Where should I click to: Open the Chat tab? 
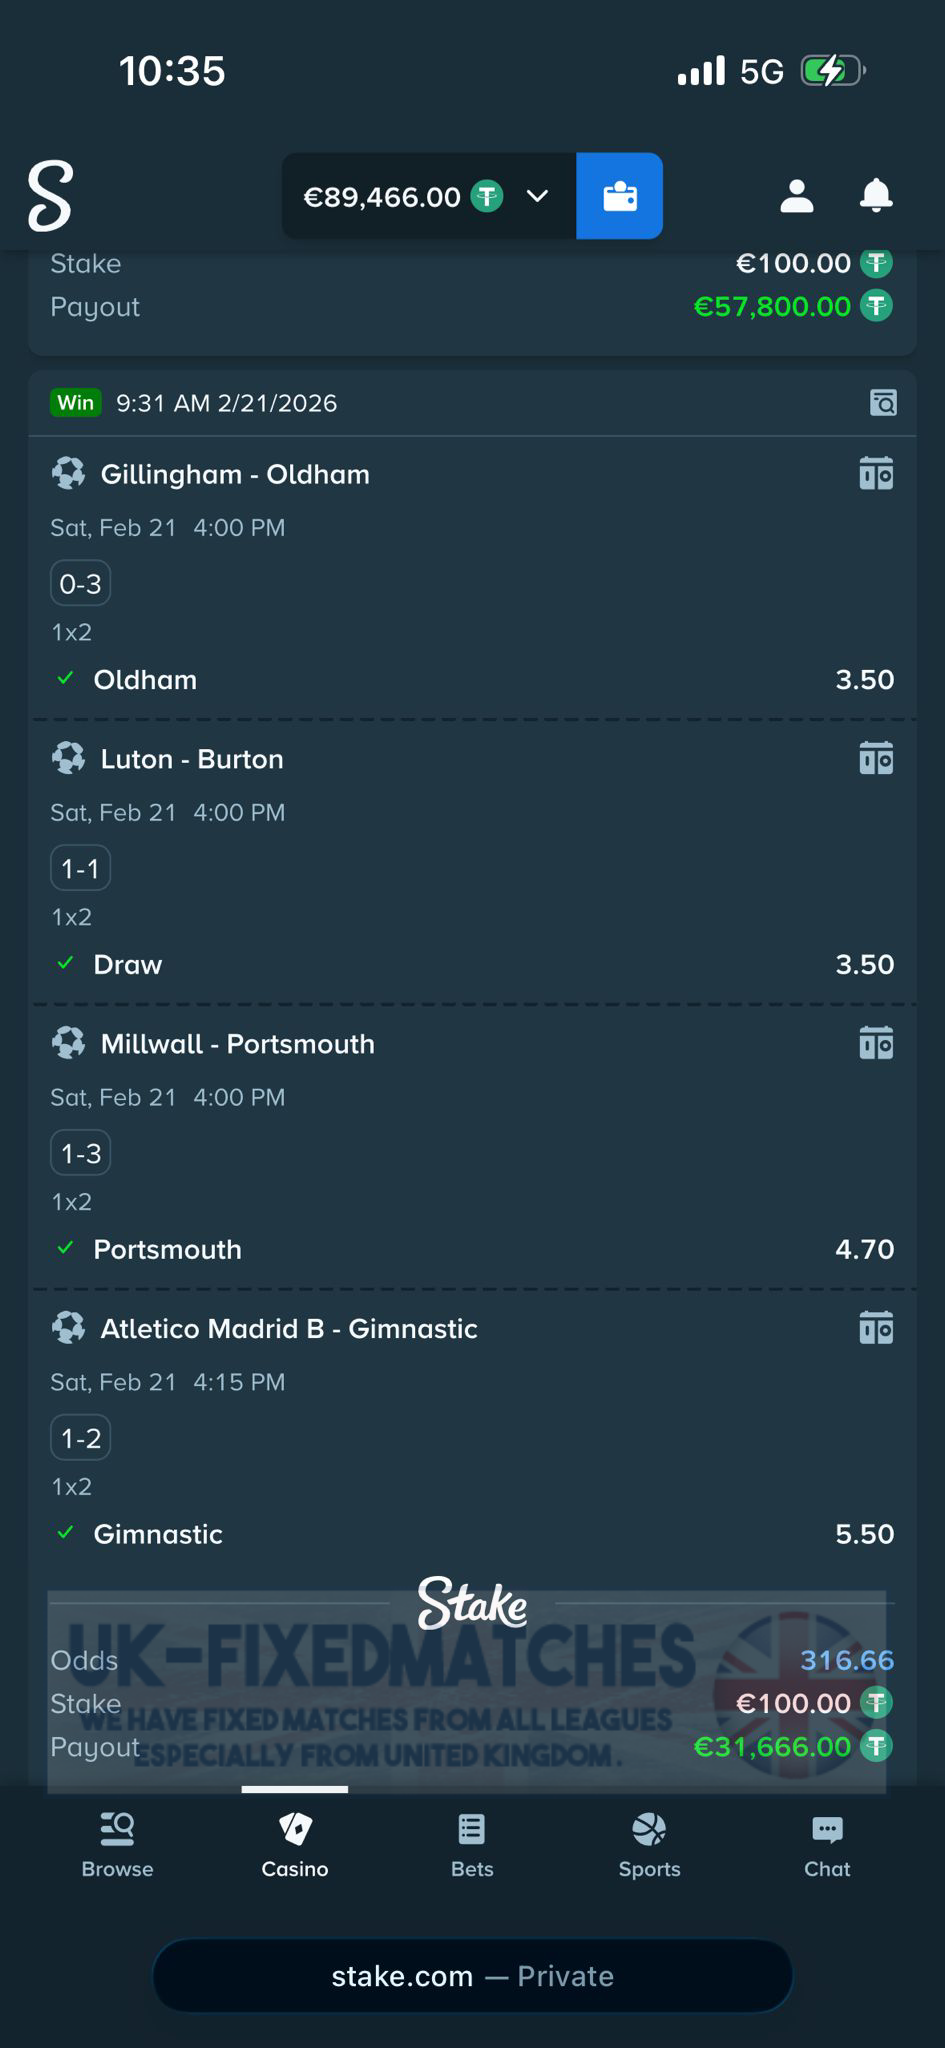(827, 1846)
